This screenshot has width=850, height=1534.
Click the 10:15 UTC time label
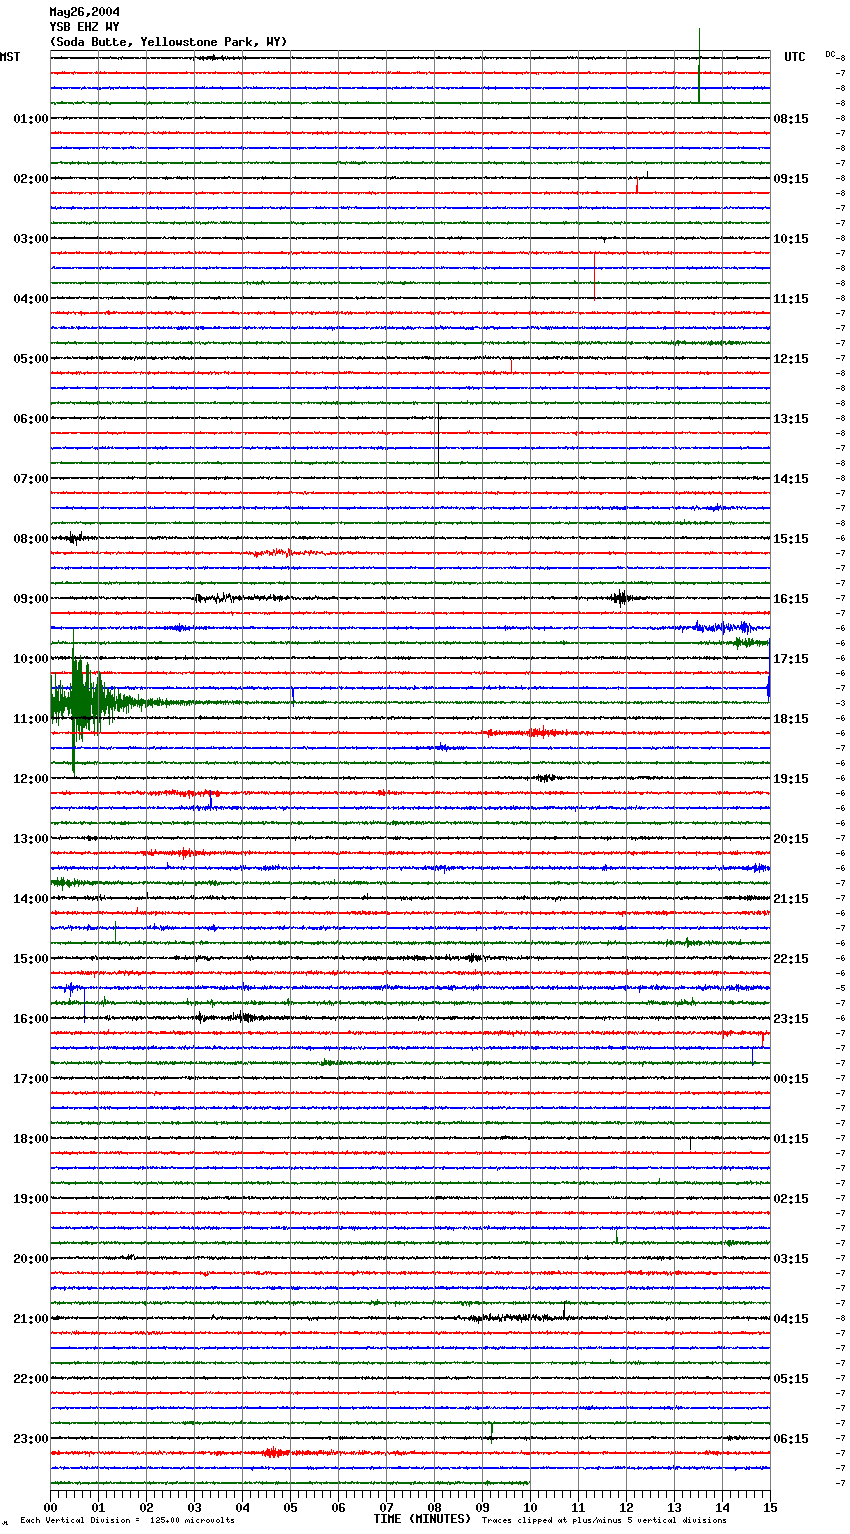(791, 239)
